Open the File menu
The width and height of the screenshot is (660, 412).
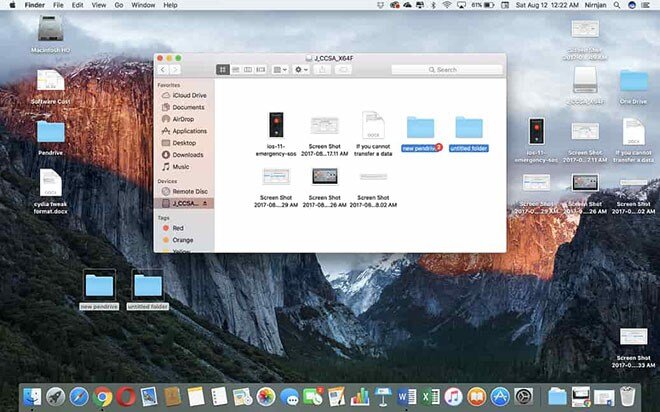[x=58, y=5]
